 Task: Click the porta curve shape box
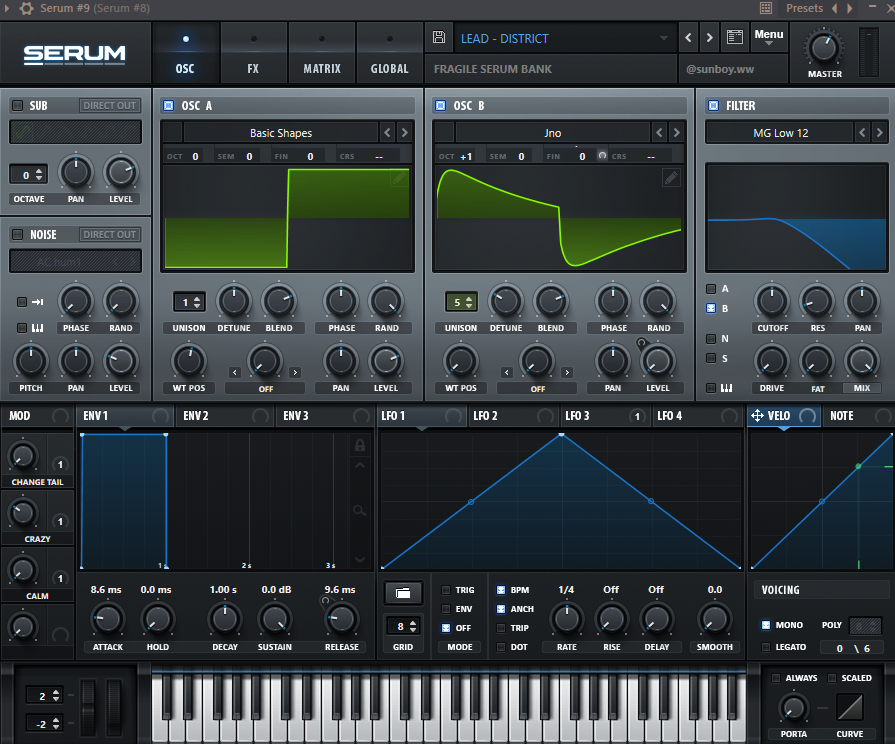coord(850,707)
